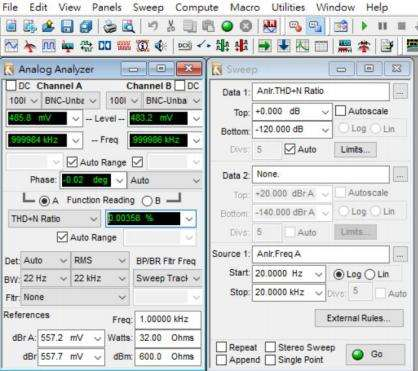The width and height of the screenshot is (418, 371).
Task: Check the Channel A DC checkbox
Action: click(x=11, y=86)
